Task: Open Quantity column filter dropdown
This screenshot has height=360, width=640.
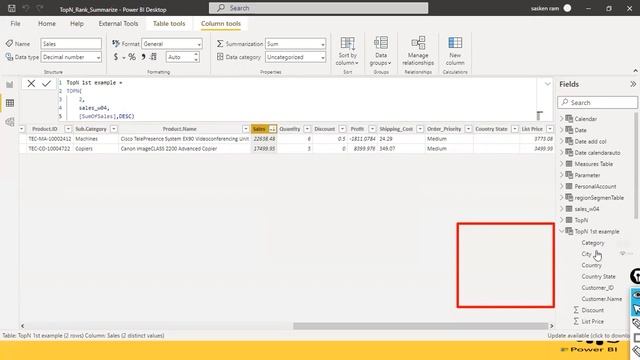Action: tap(307, 129)
